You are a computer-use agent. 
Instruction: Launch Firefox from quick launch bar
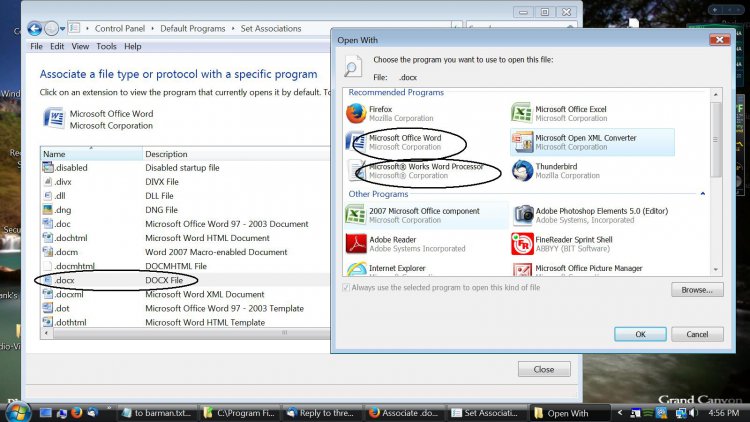tap(77, 412)
